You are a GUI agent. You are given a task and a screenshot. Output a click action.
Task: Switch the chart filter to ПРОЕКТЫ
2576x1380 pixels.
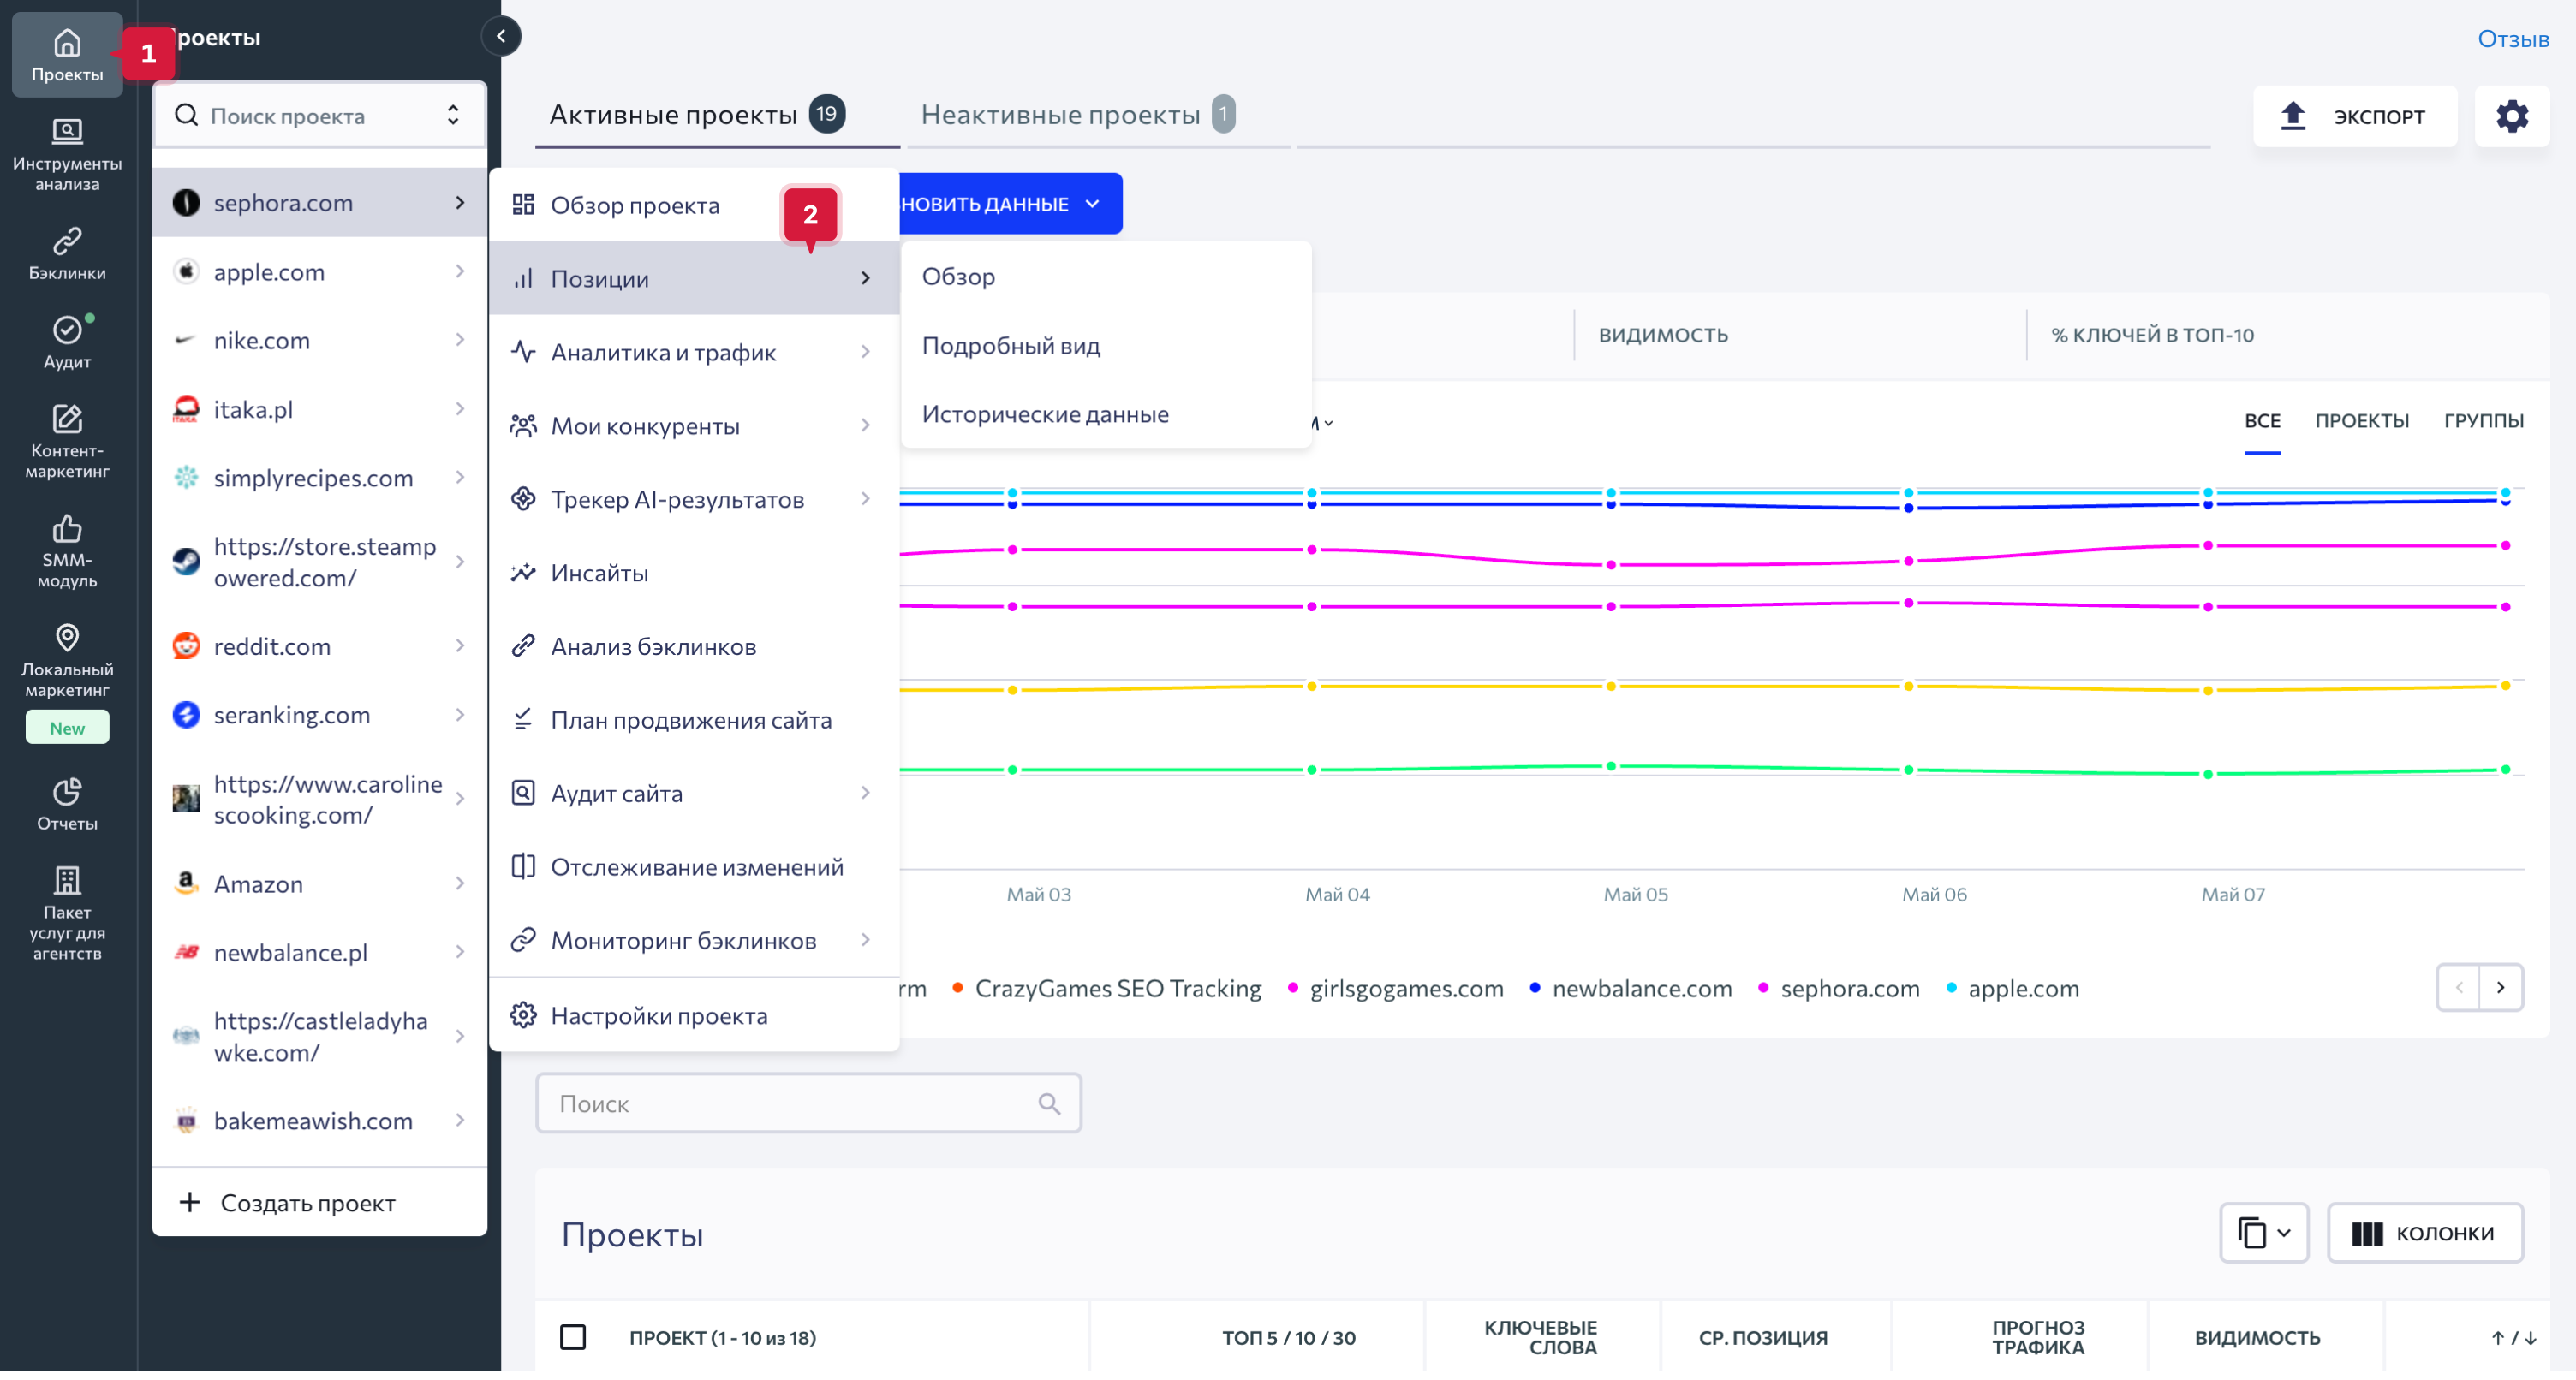[x=2361, y=420]
